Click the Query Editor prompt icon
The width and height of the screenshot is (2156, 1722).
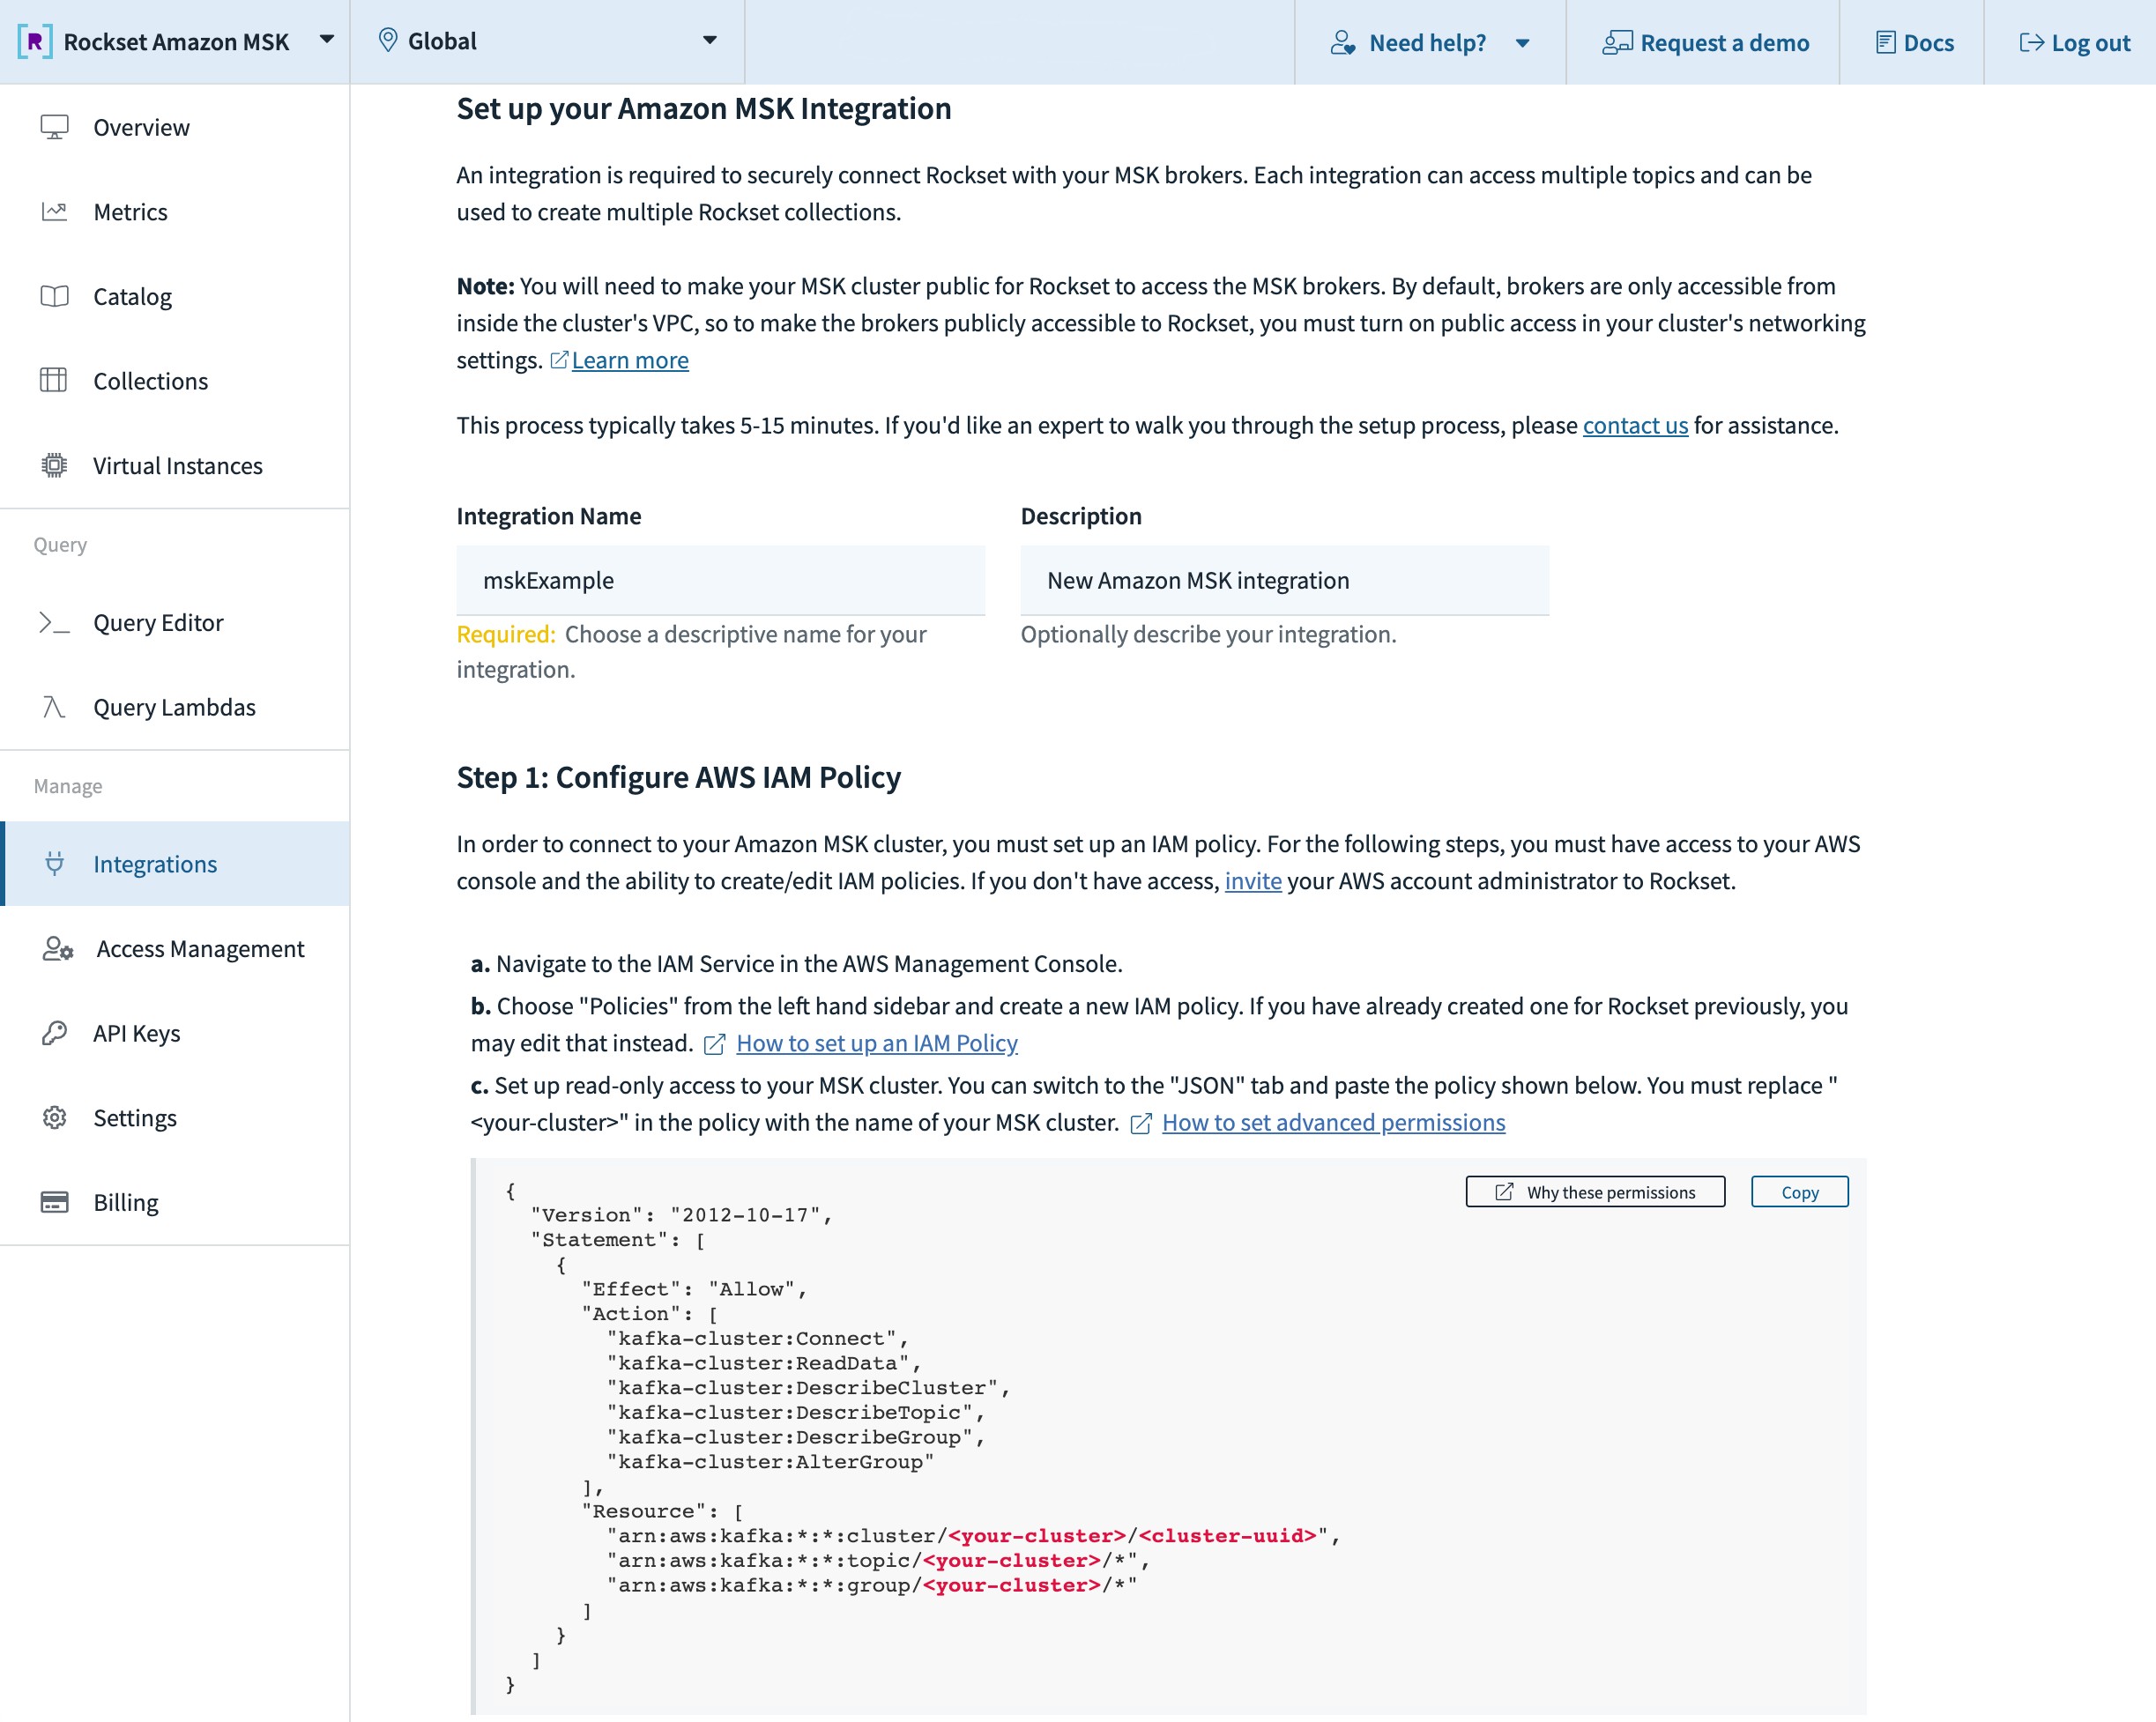pyautogui.click(x=54, y=622)
